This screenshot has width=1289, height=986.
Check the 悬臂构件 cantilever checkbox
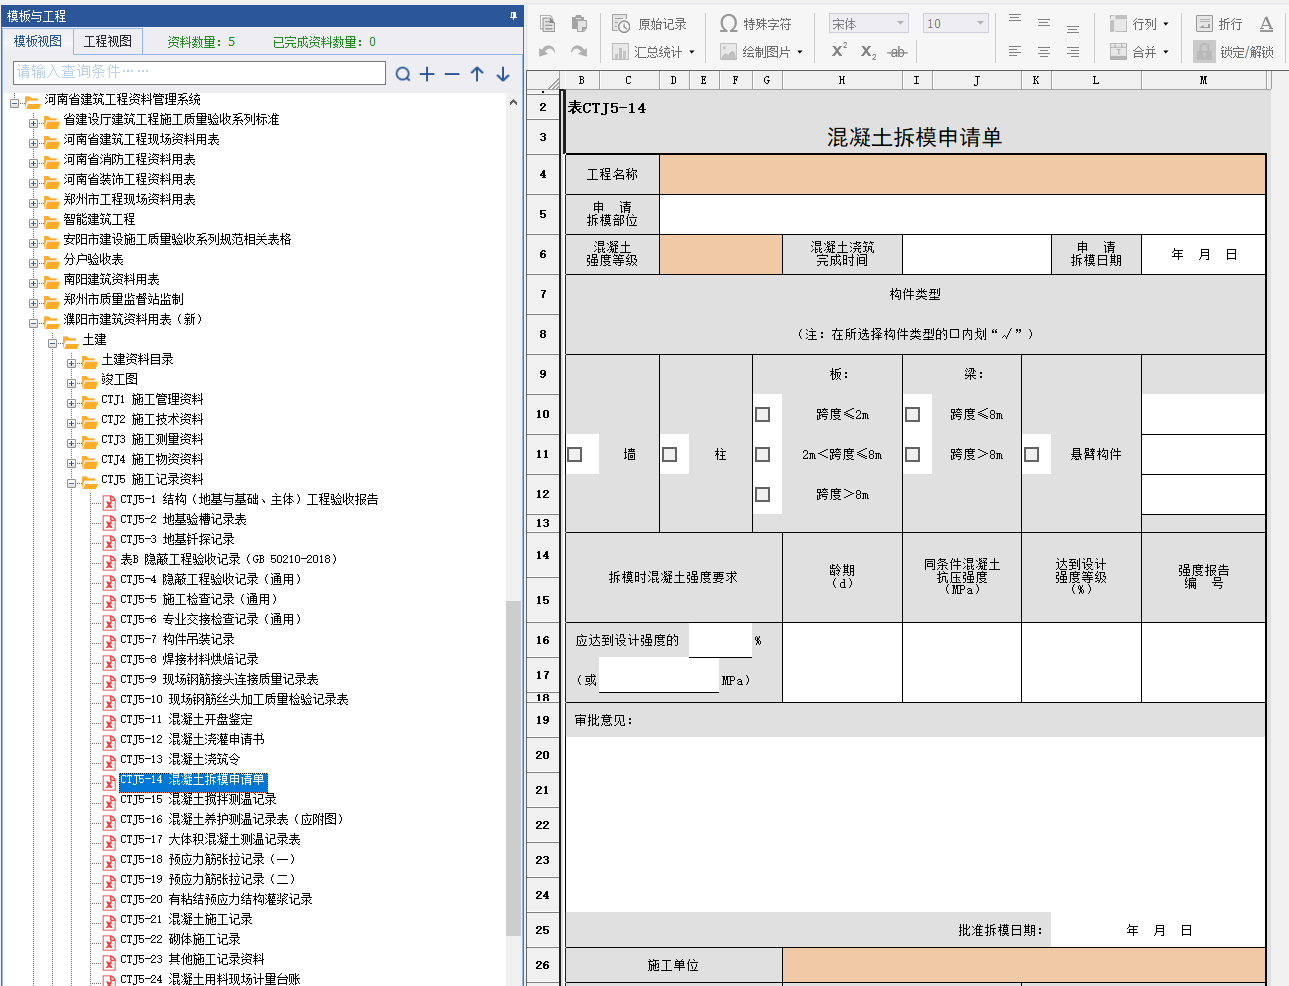1032,454
